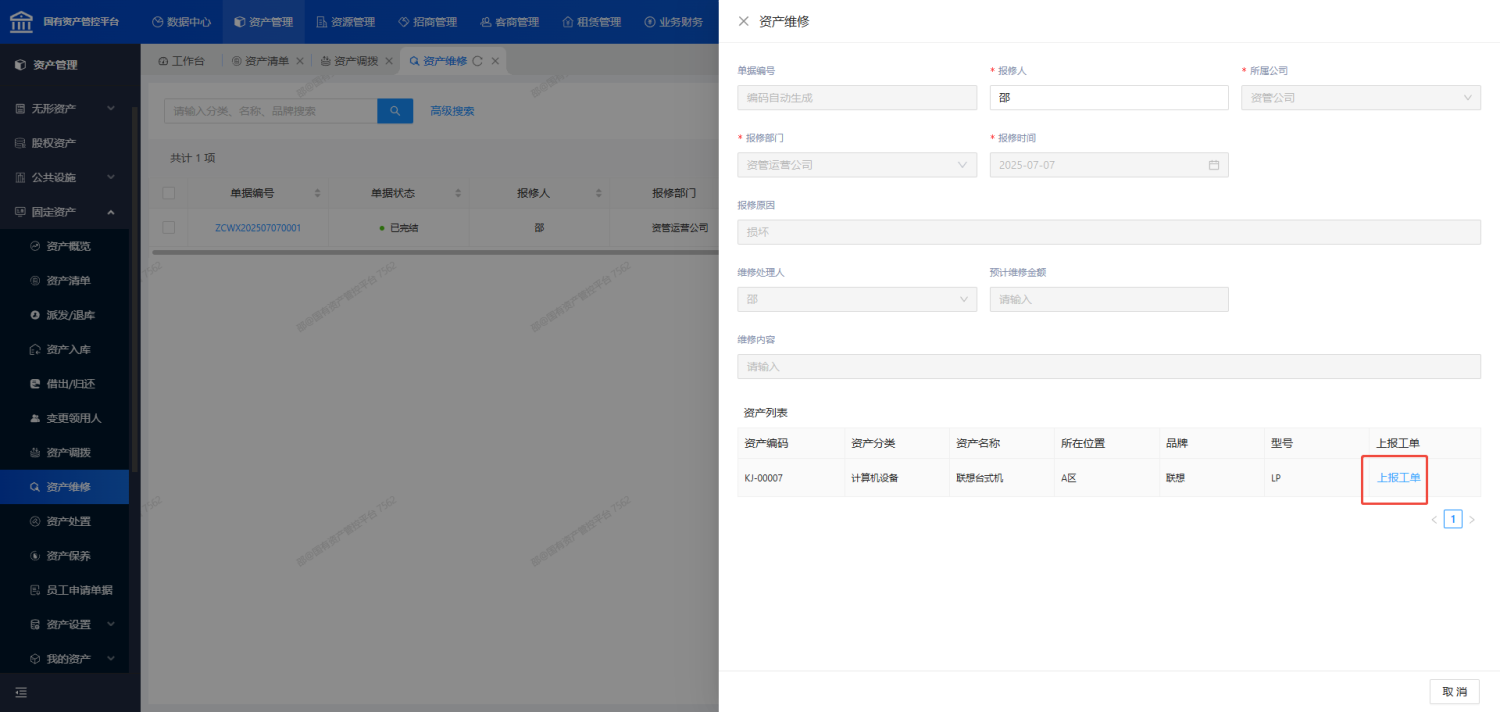Viewport: 1500px width, 712px height.
Task: Expand 我的资产 in the sidebar
Action: click(64, 659)
